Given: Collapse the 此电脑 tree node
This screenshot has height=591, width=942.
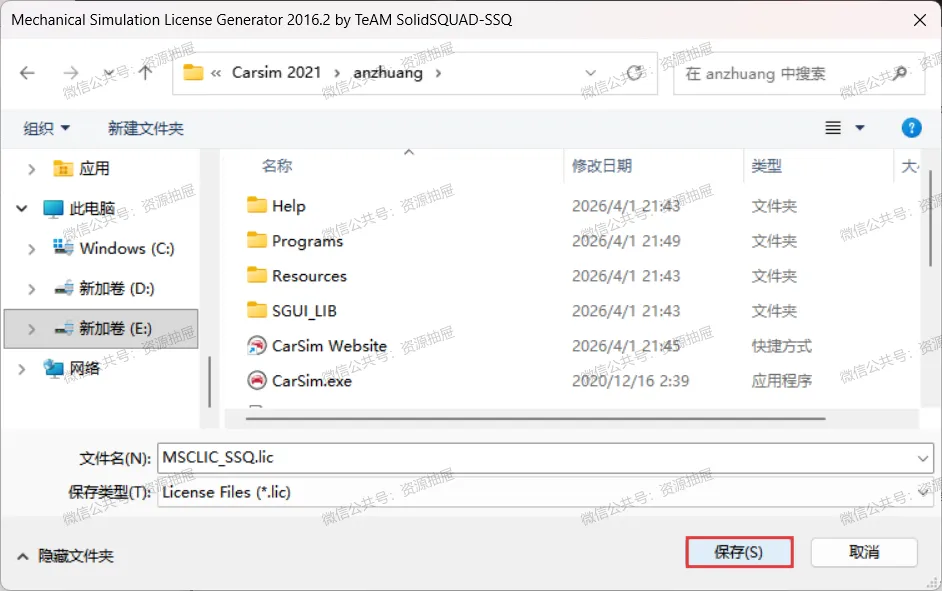Looking at the screenshot, I should 22,209.
